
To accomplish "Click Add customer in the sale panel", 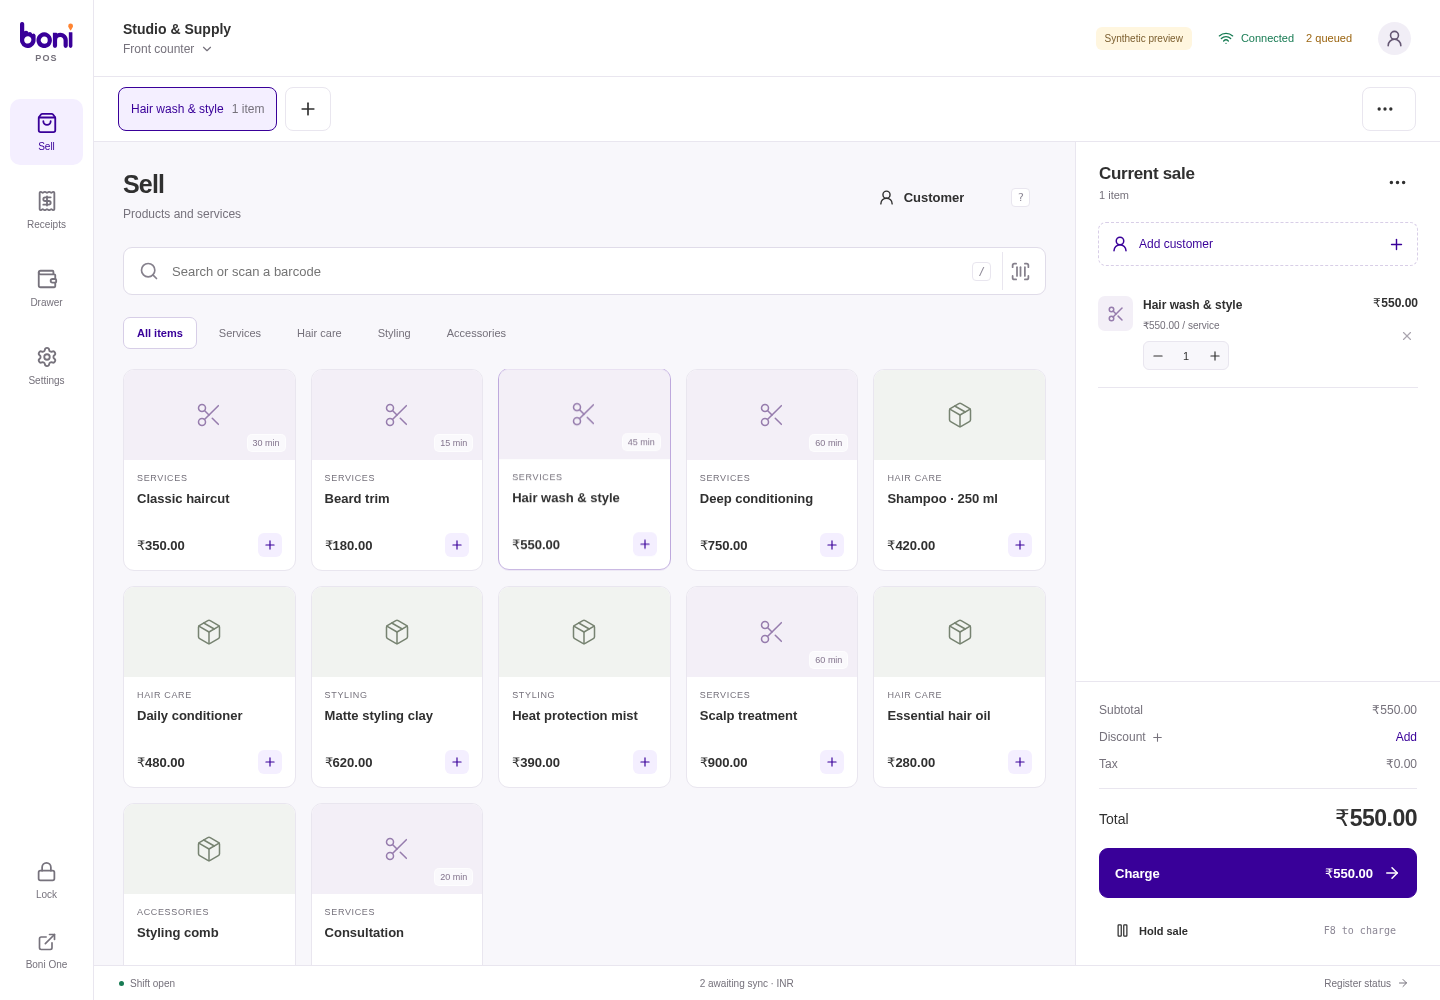I will pyautogui.click(x=1258, y=244).
